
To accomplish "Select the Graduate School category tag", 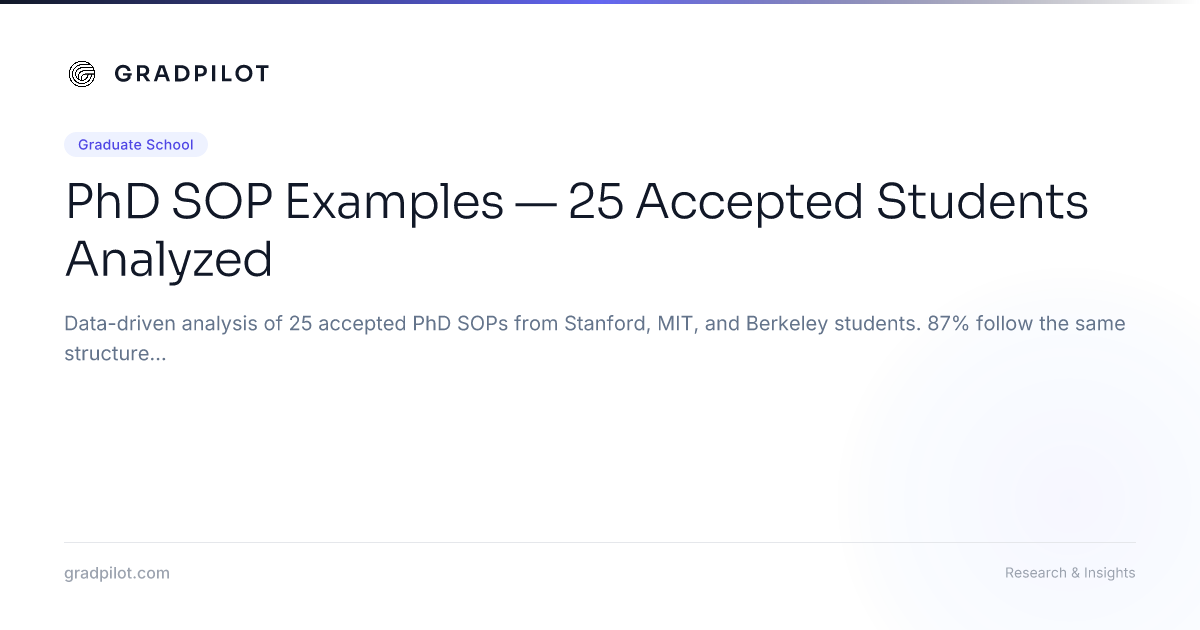I will 136,145.
